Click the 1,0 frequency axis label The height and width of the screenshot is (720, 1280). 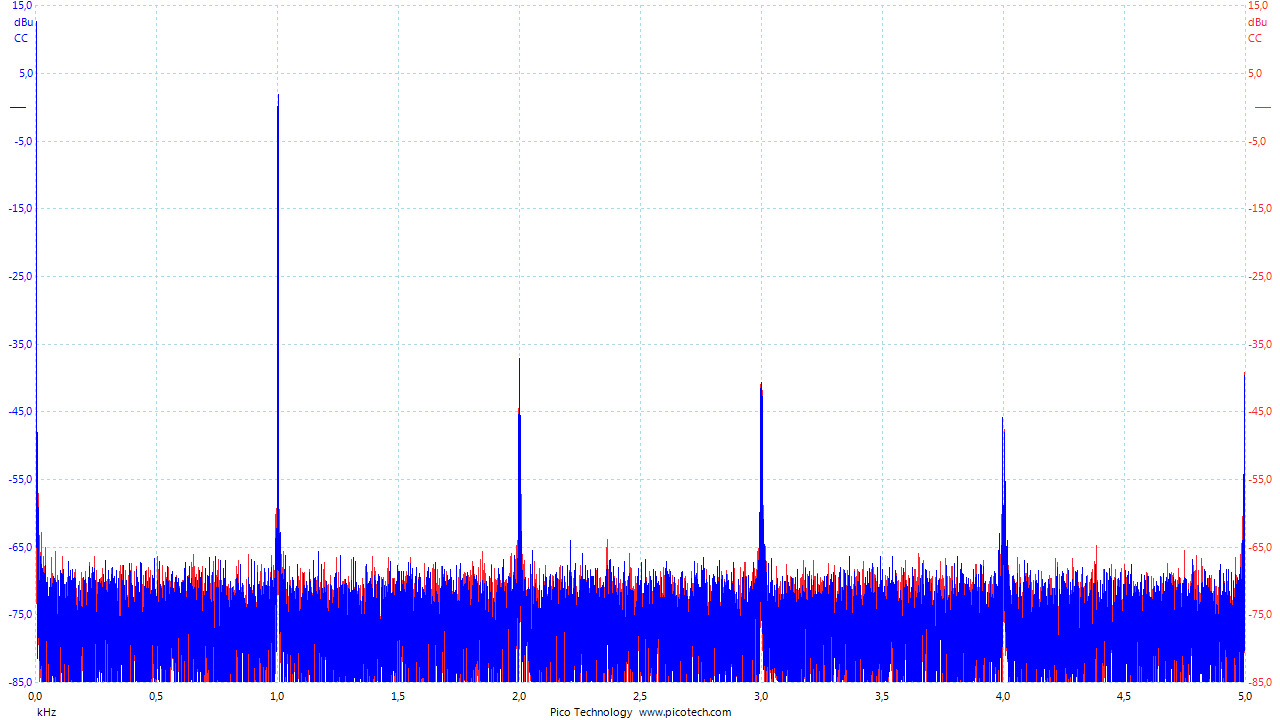(x=277, y=695)
